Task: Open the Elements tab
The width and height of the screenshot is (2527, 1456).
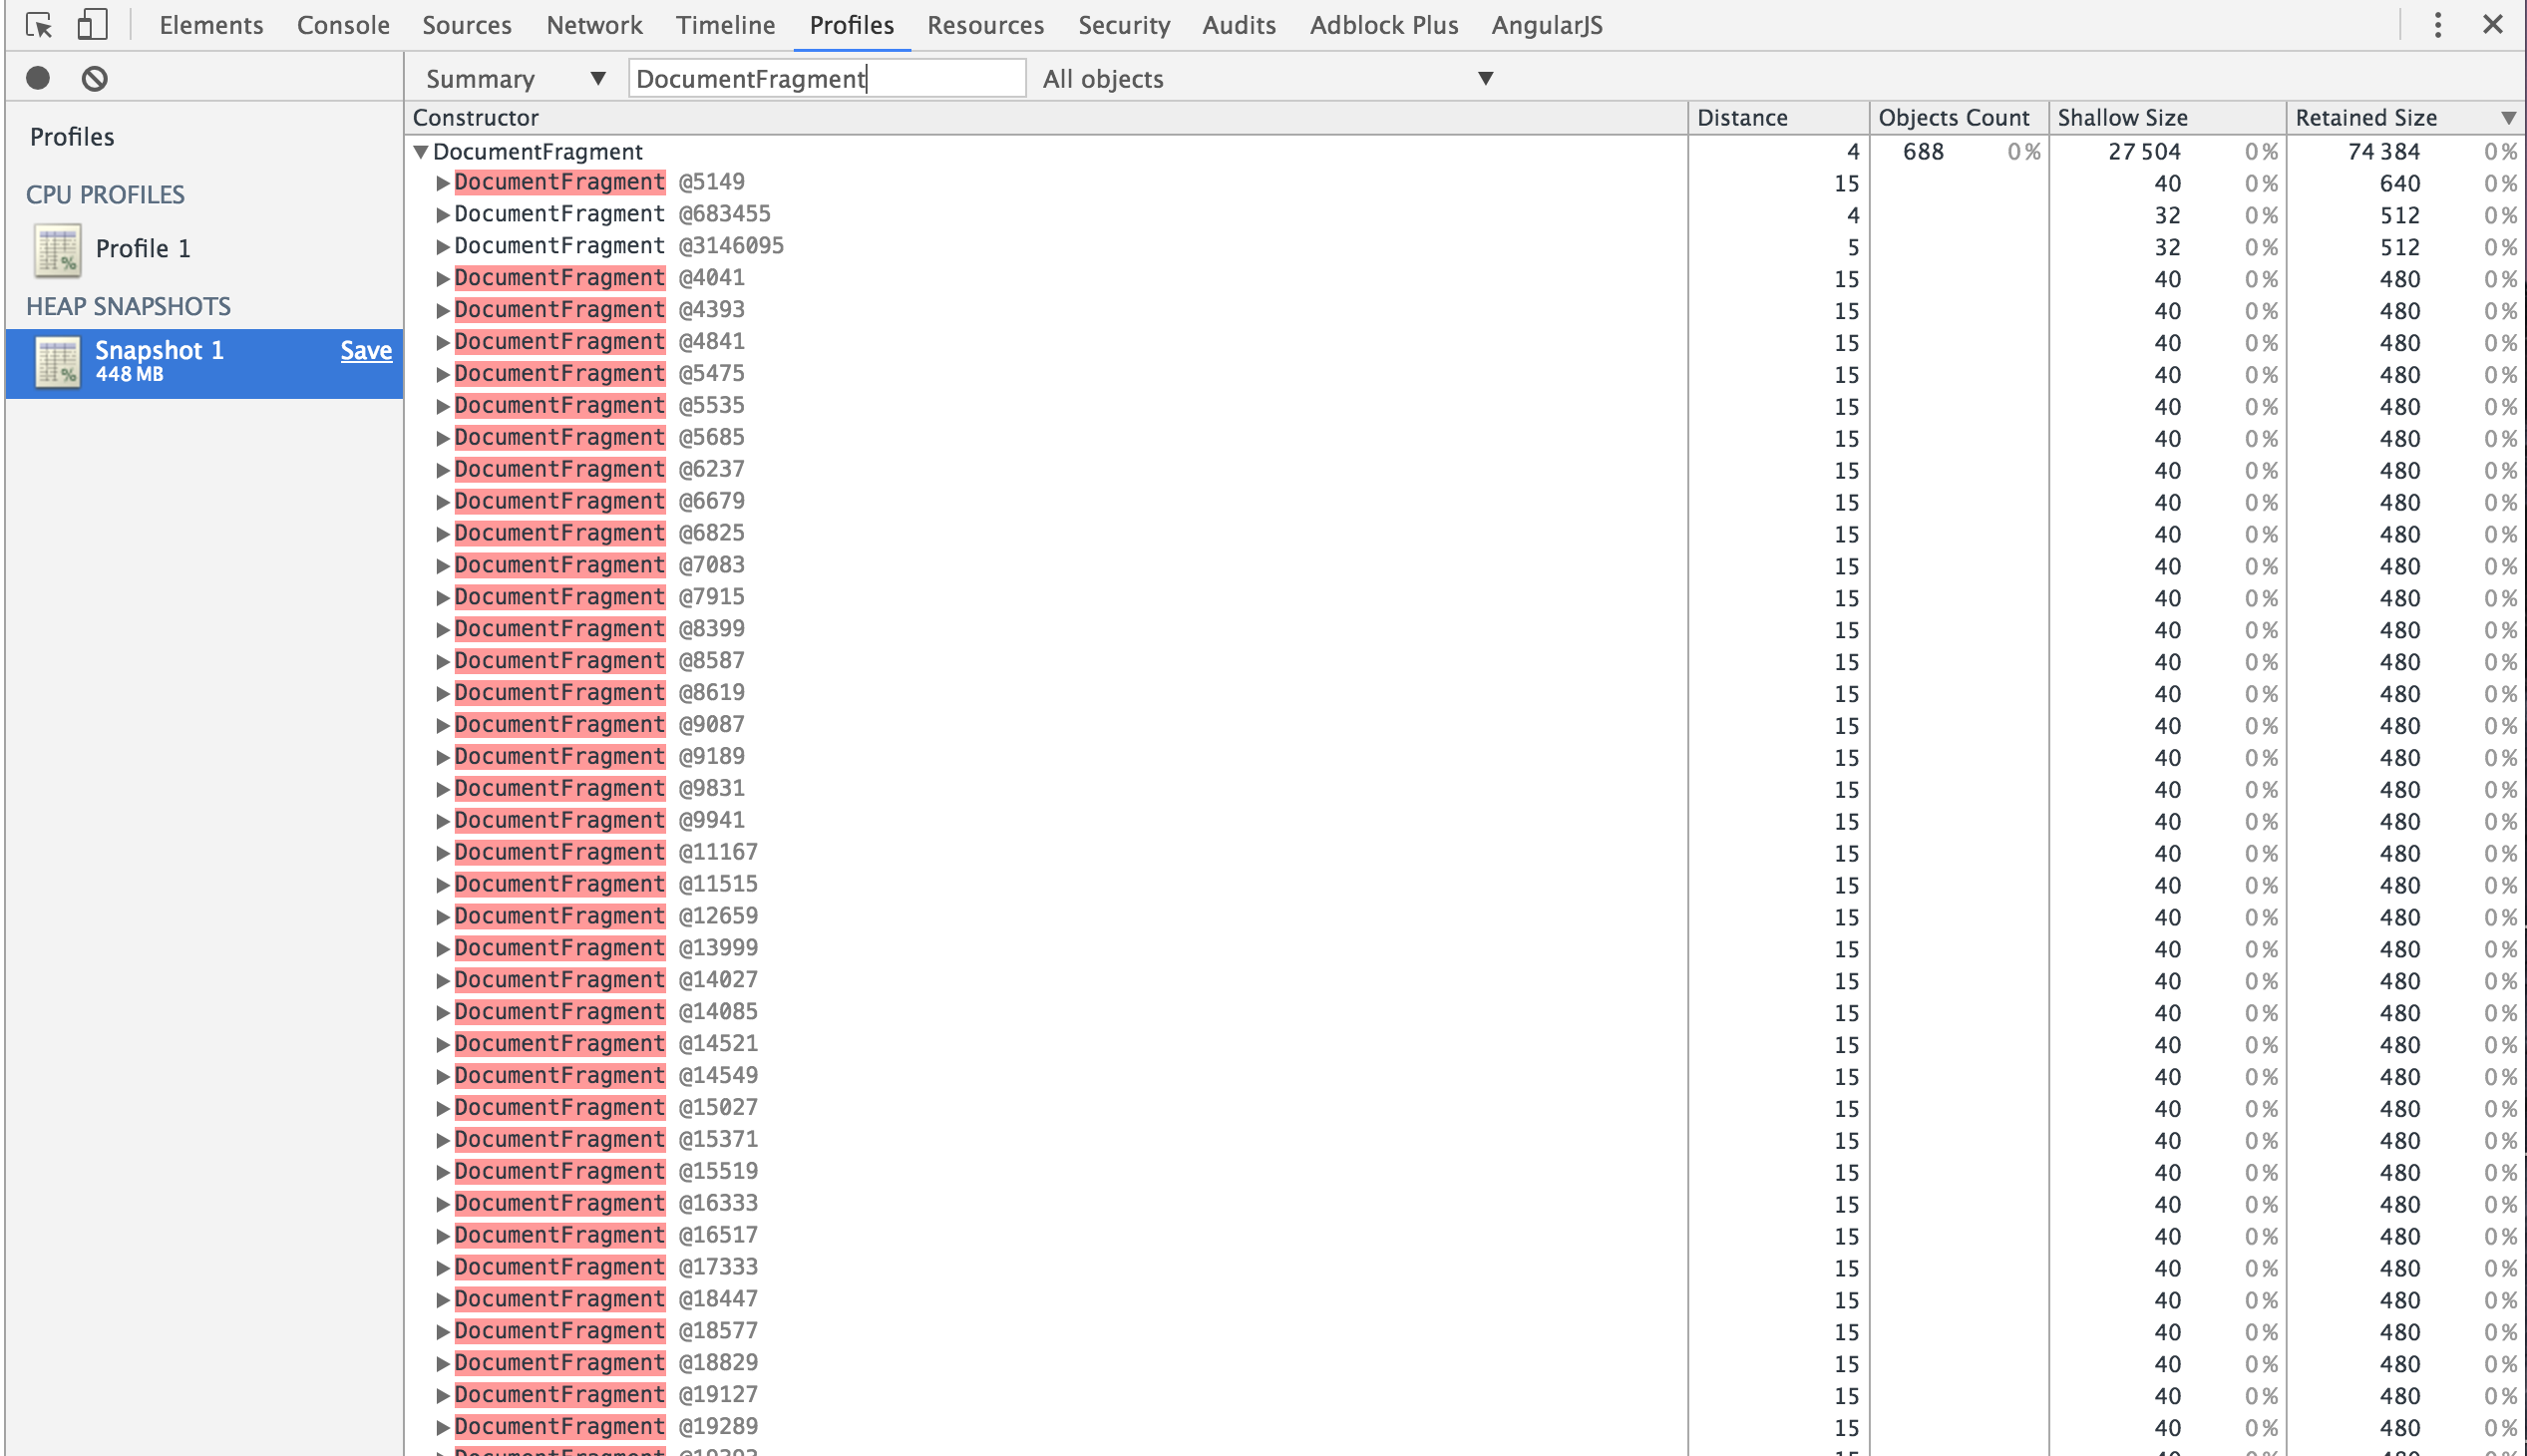Action: click(x=211, y=25)
